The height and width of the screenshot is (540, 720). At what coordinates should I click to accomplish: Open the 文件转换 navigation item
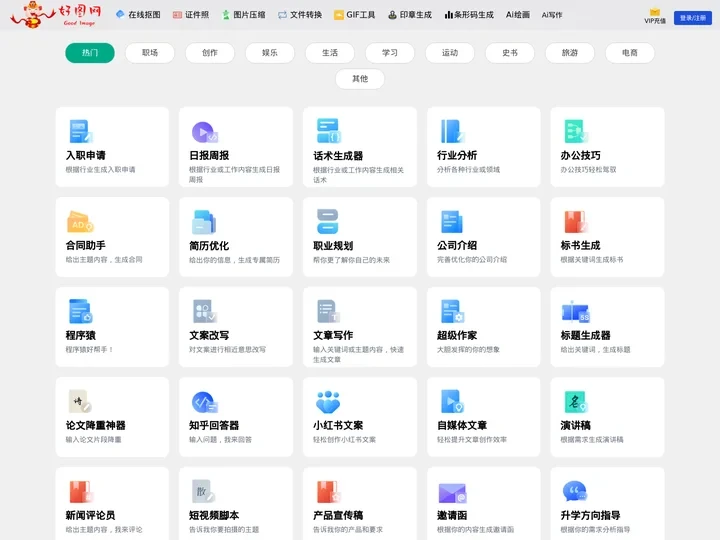300,15
